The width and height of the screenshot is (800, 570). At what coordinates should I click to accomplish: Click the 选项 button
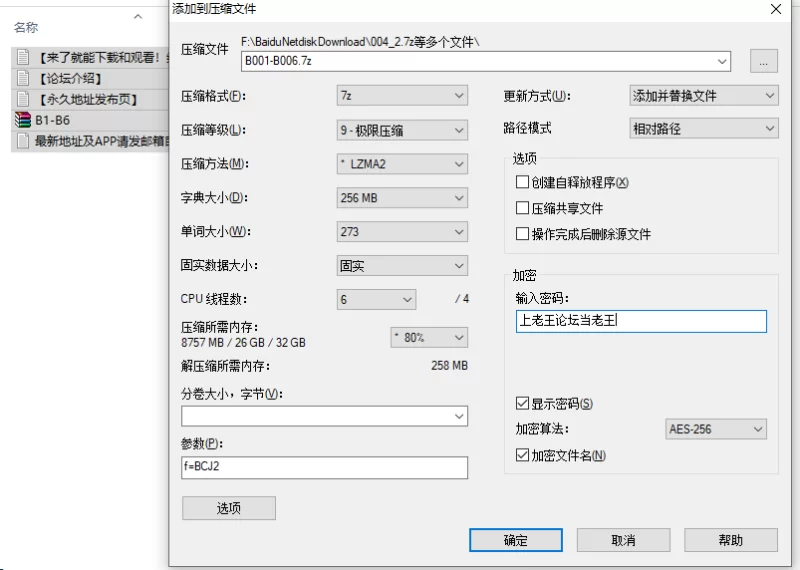(229, 508)
